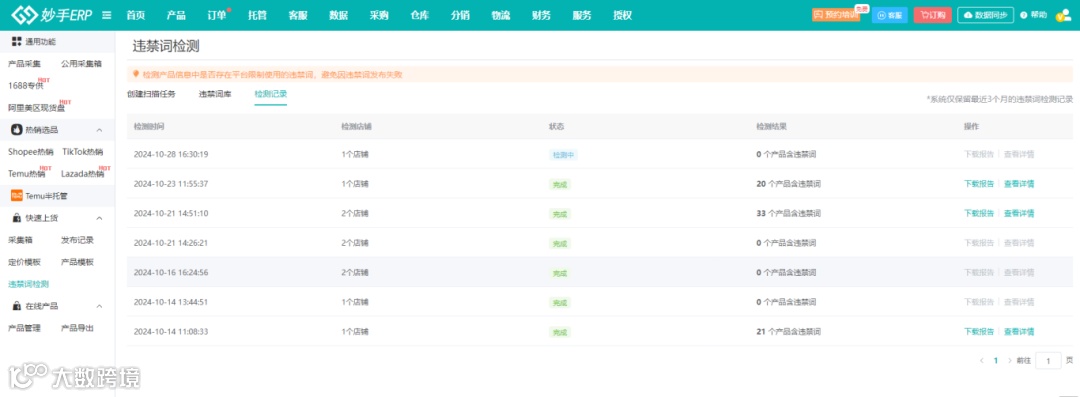
Task: Select the 检测记录 tab
Action: (271, 94)
